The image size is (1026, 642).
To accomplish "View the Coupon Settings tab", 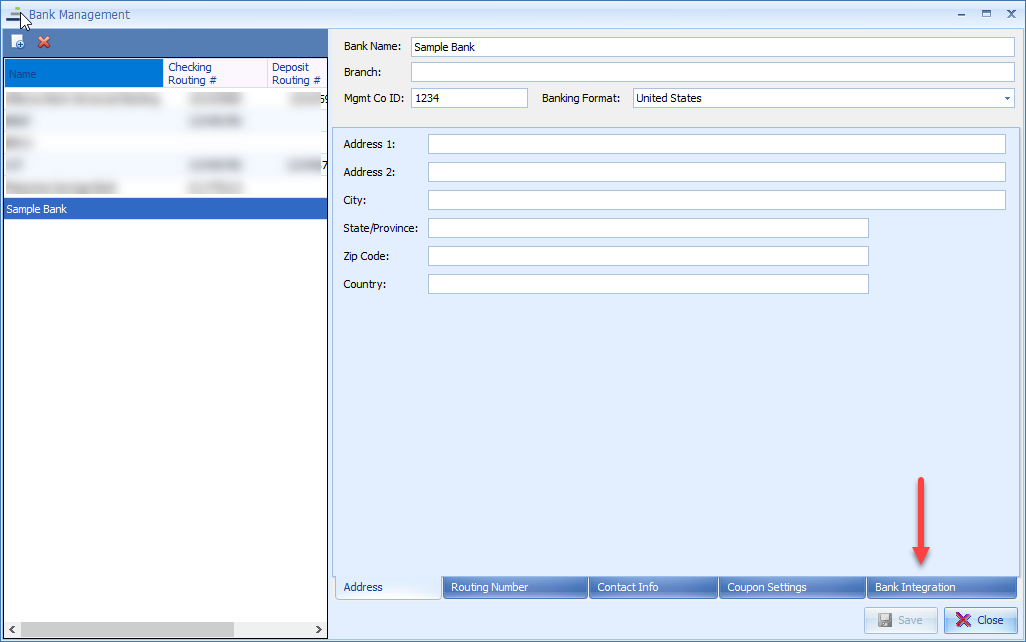I will click(x=791, y=587).
